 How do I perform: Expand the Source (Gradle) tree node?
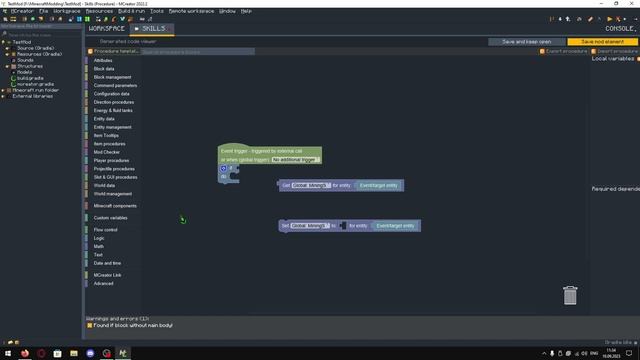coord(7,48)
